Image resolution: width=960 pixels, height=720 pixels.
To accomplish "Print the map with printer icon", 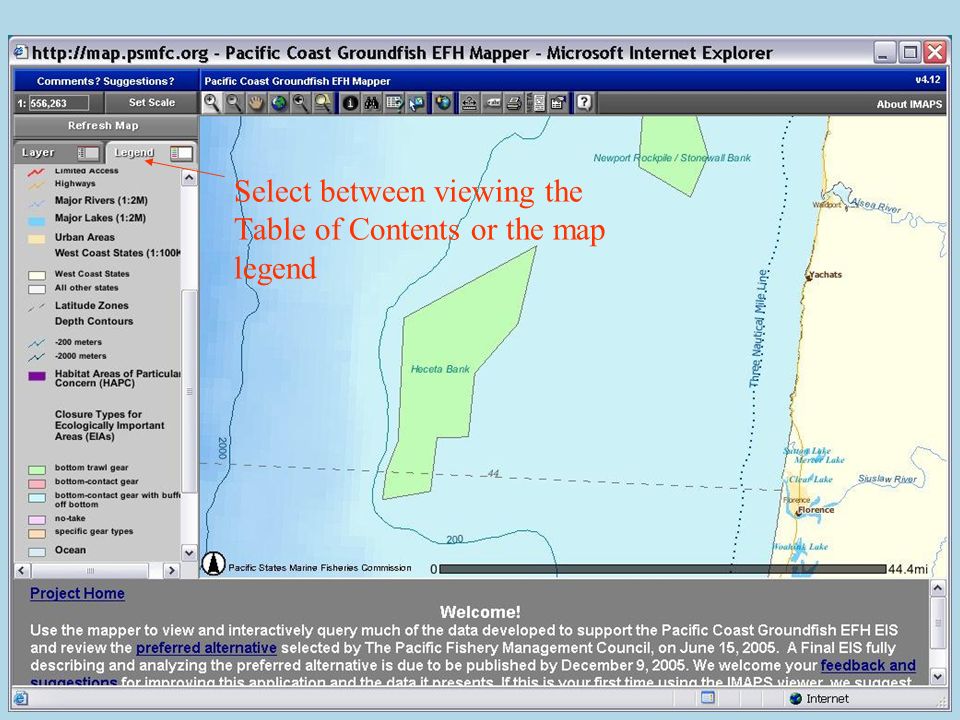I will 514,103.
